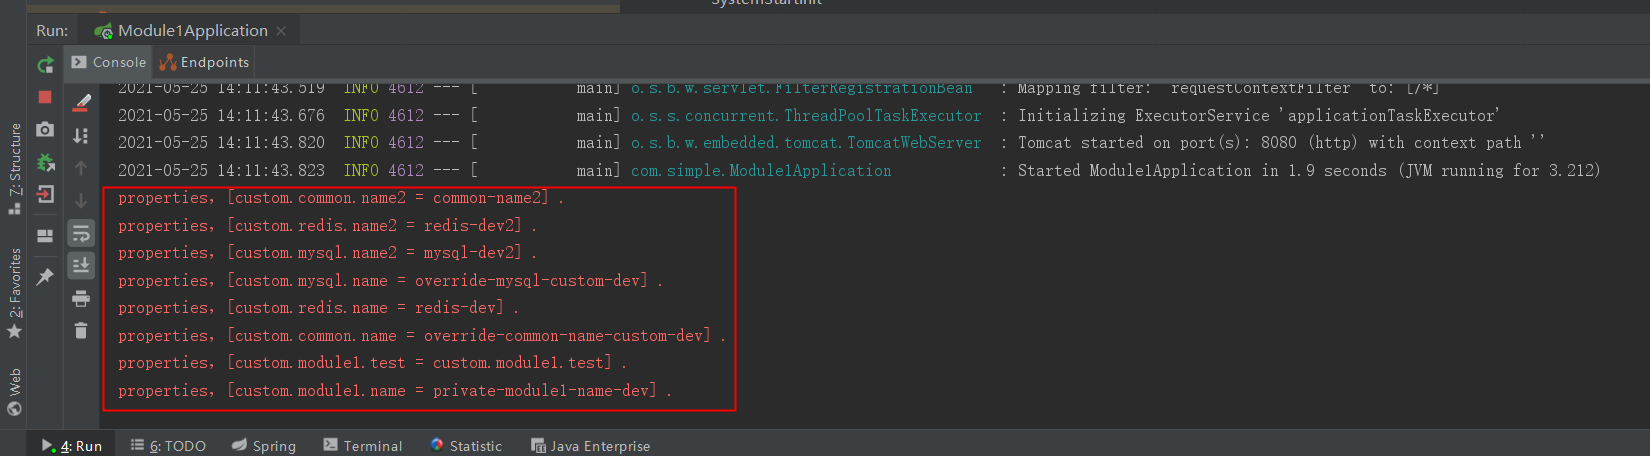Viewport: 1650px width, 456px height.
Task: Open the FilterRegistrationBean logger link
Action: click(801, 89)
